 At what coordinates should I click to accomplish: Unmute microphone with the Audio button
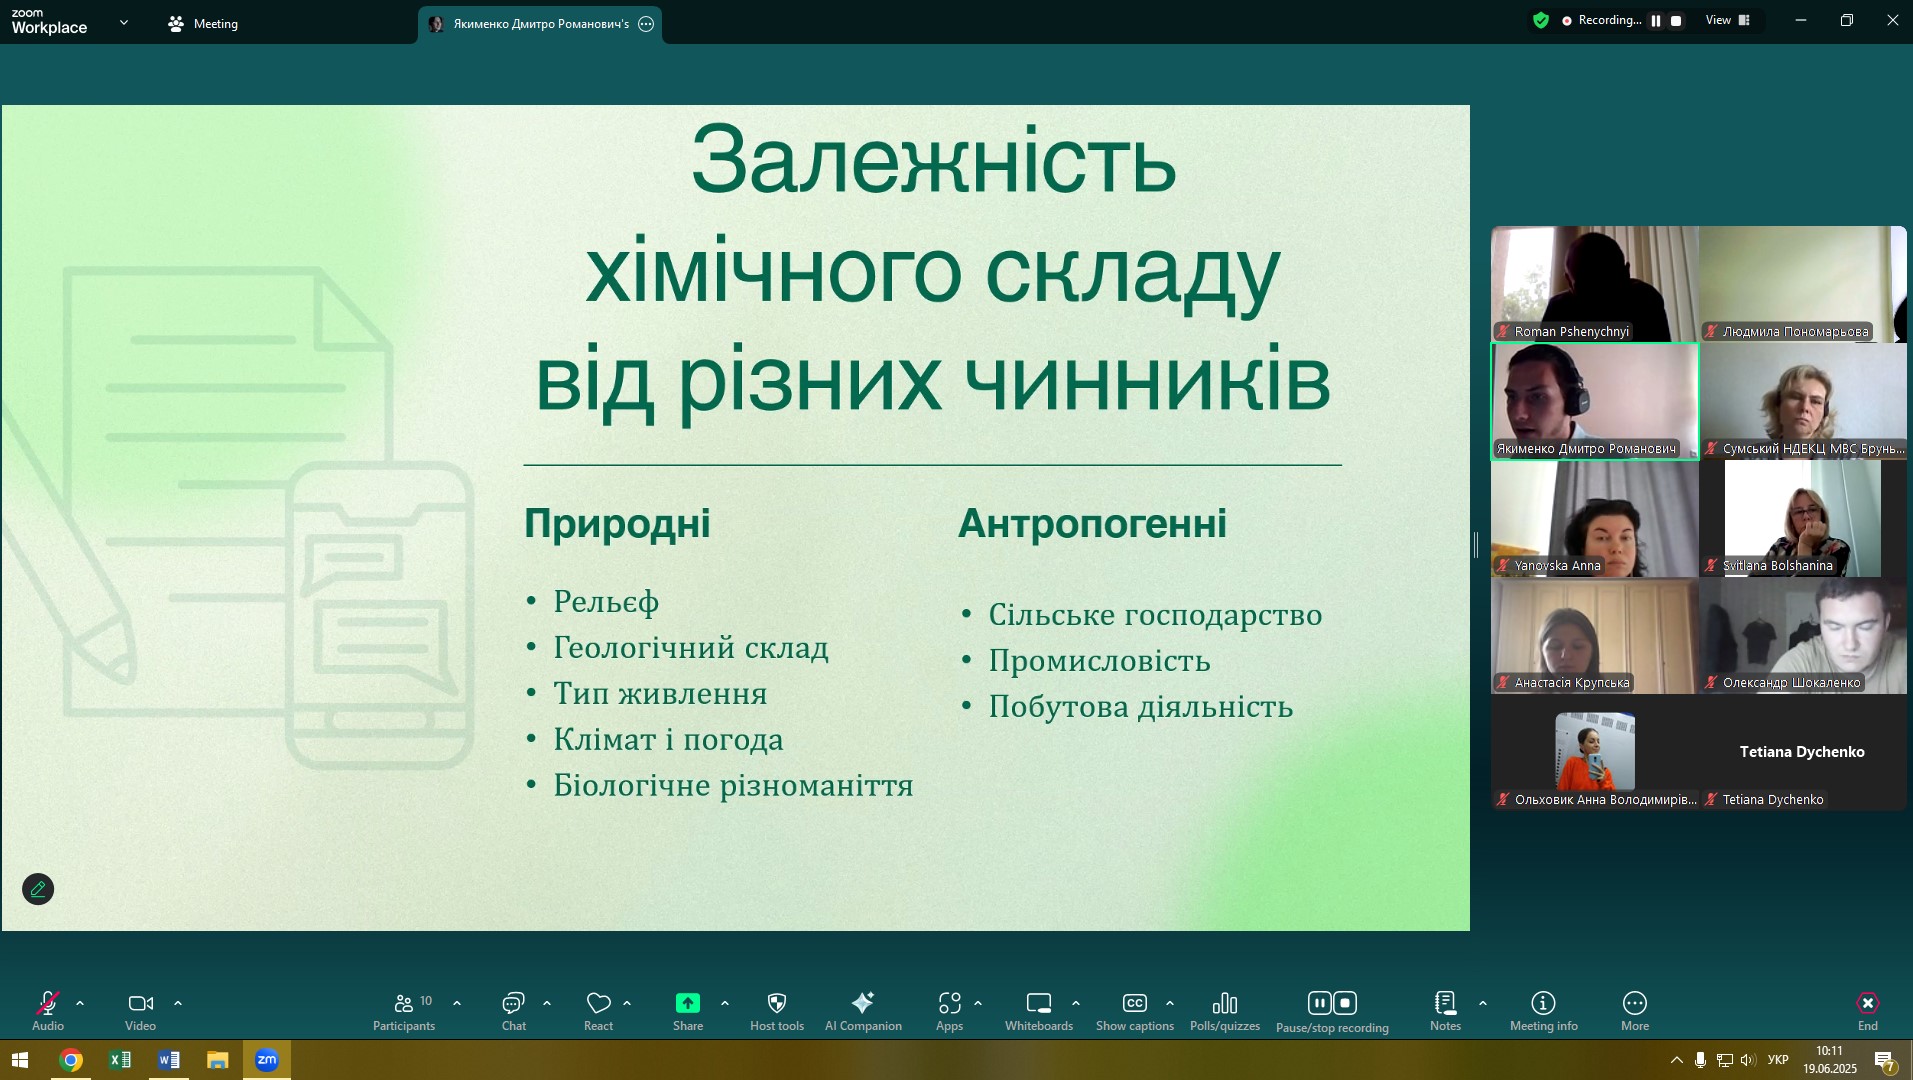(x=47, y=1010)
